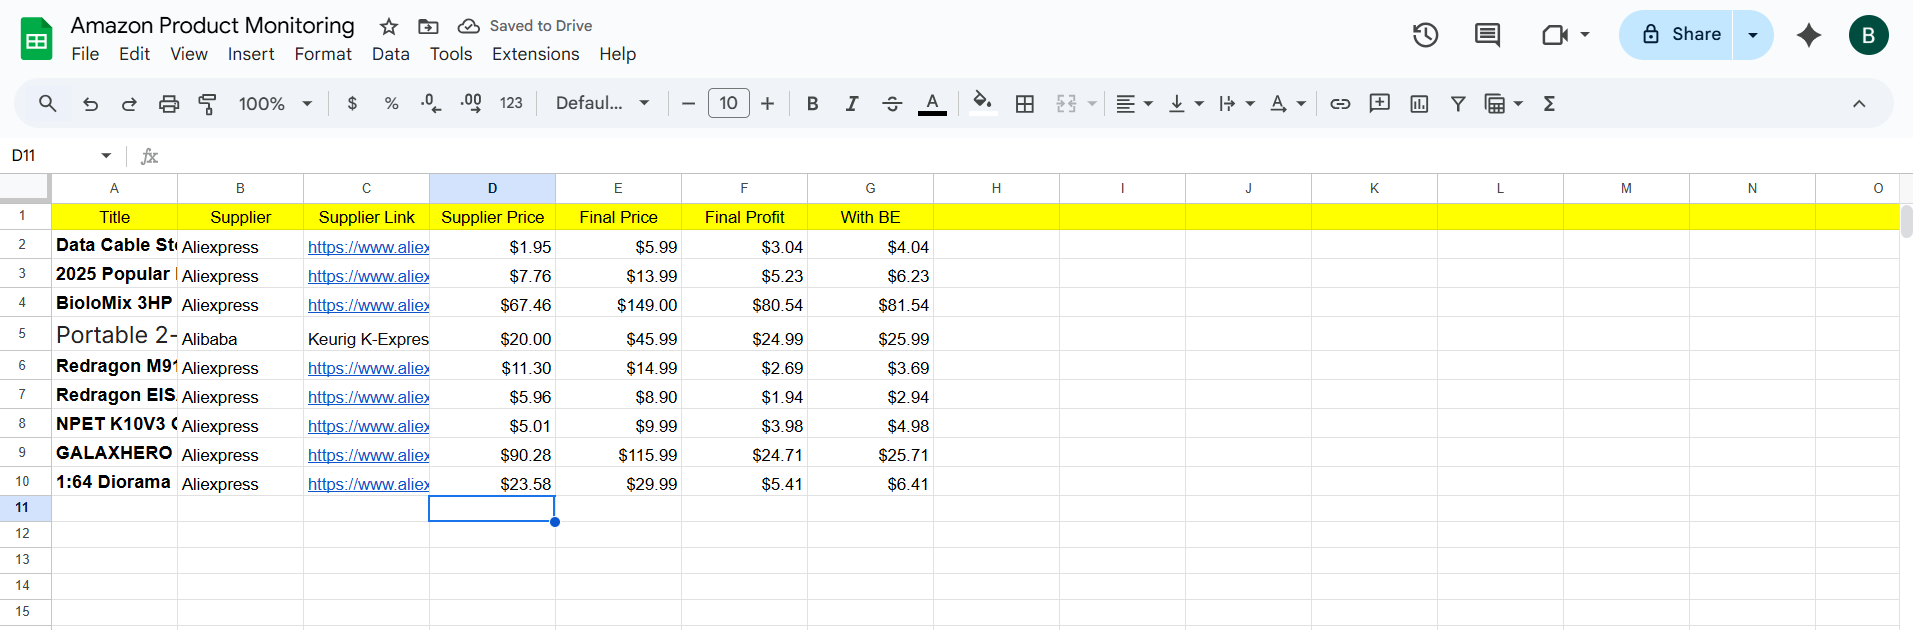Open version history clock icon
1913x630 pixels.
(1425, 35)
